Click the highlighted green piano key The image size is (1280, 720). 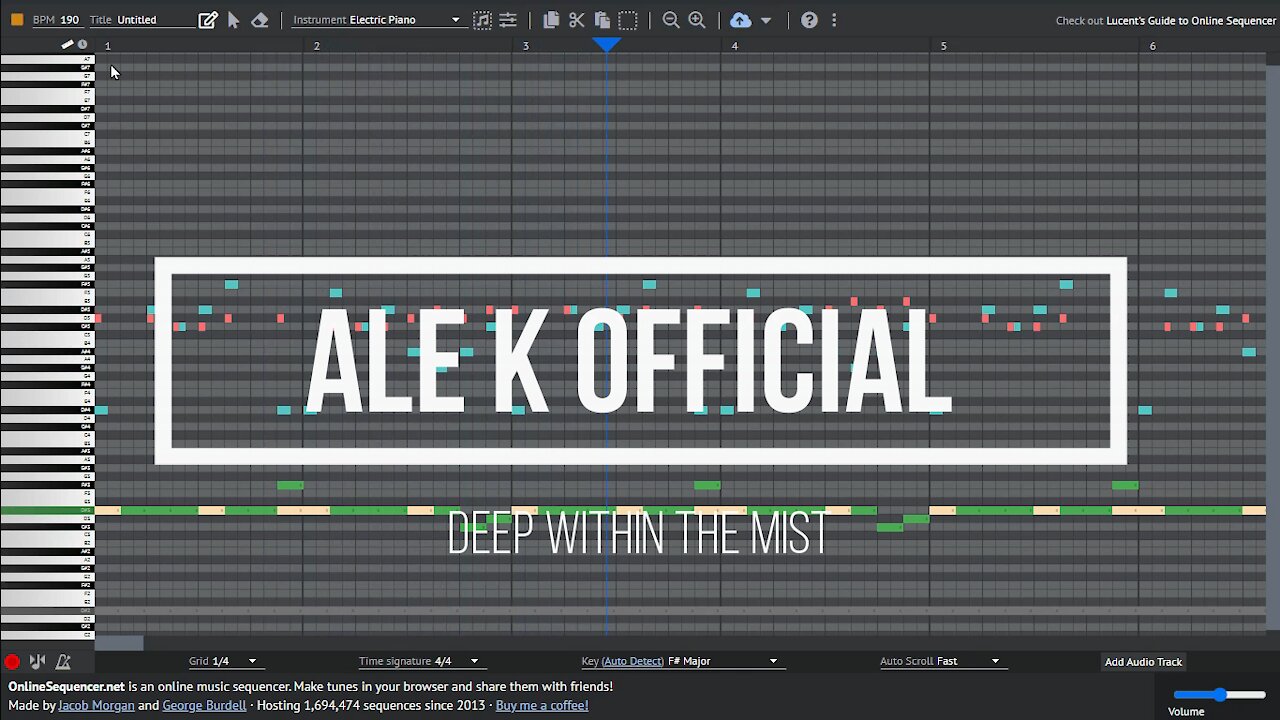tap(47, 511)
